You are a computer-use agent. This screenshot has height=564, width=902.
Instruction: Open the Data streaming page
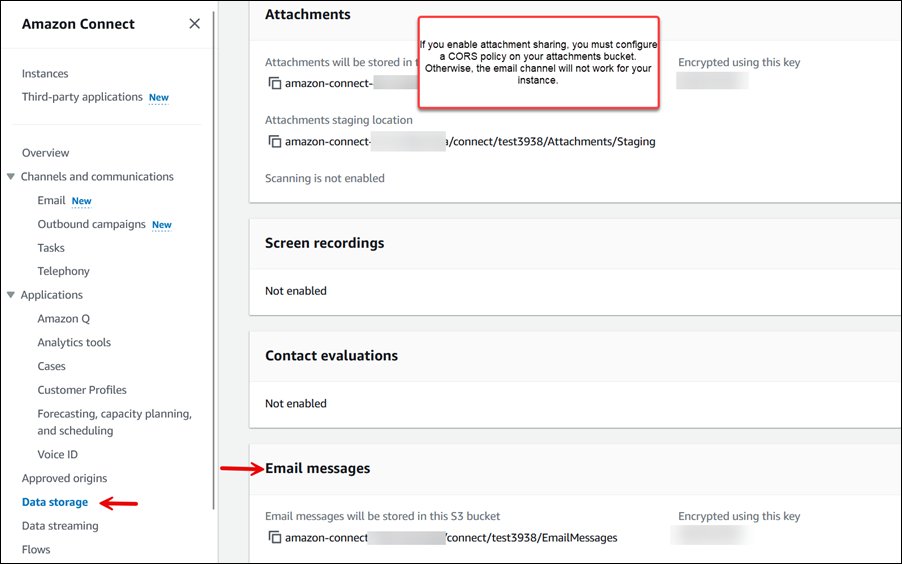pos(60,526)
